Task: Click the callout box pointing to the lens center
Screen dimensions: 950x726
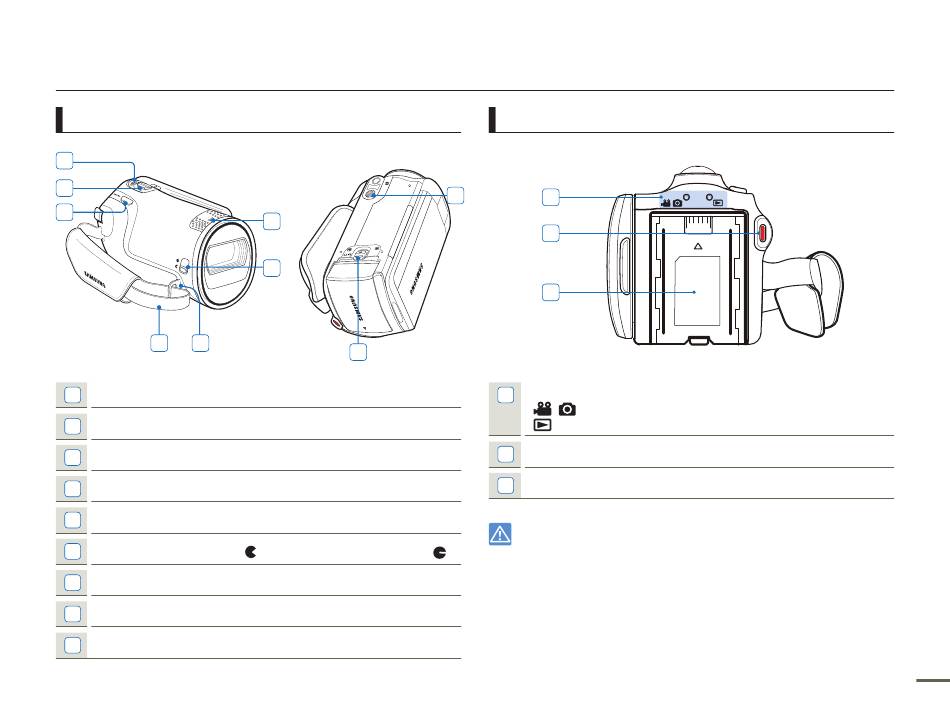Action: click(272, 267)
